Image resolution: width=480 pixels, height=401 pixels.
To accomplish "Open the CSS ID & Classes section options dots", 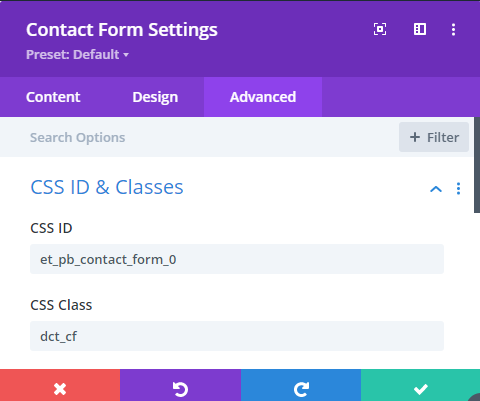I will tap(458, 188).
